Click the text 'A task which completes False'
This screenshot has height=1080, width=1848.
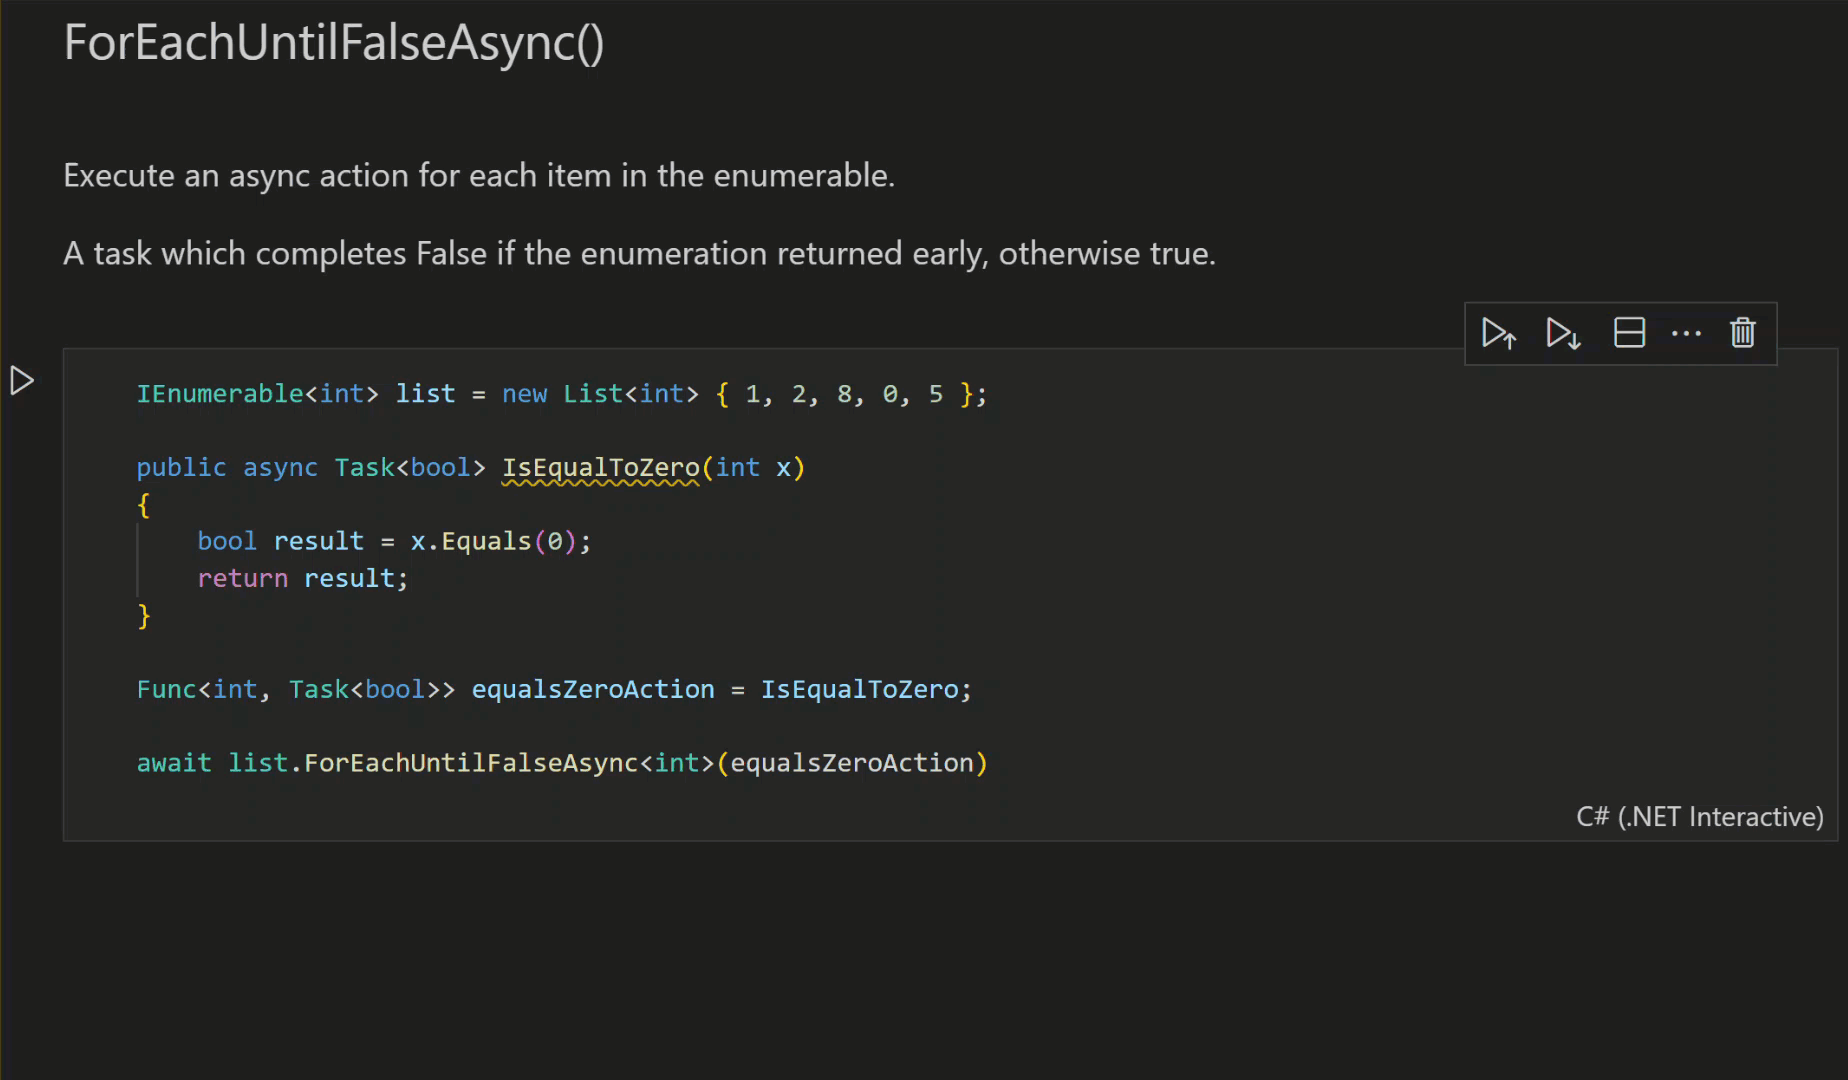(x=275, y=254)
